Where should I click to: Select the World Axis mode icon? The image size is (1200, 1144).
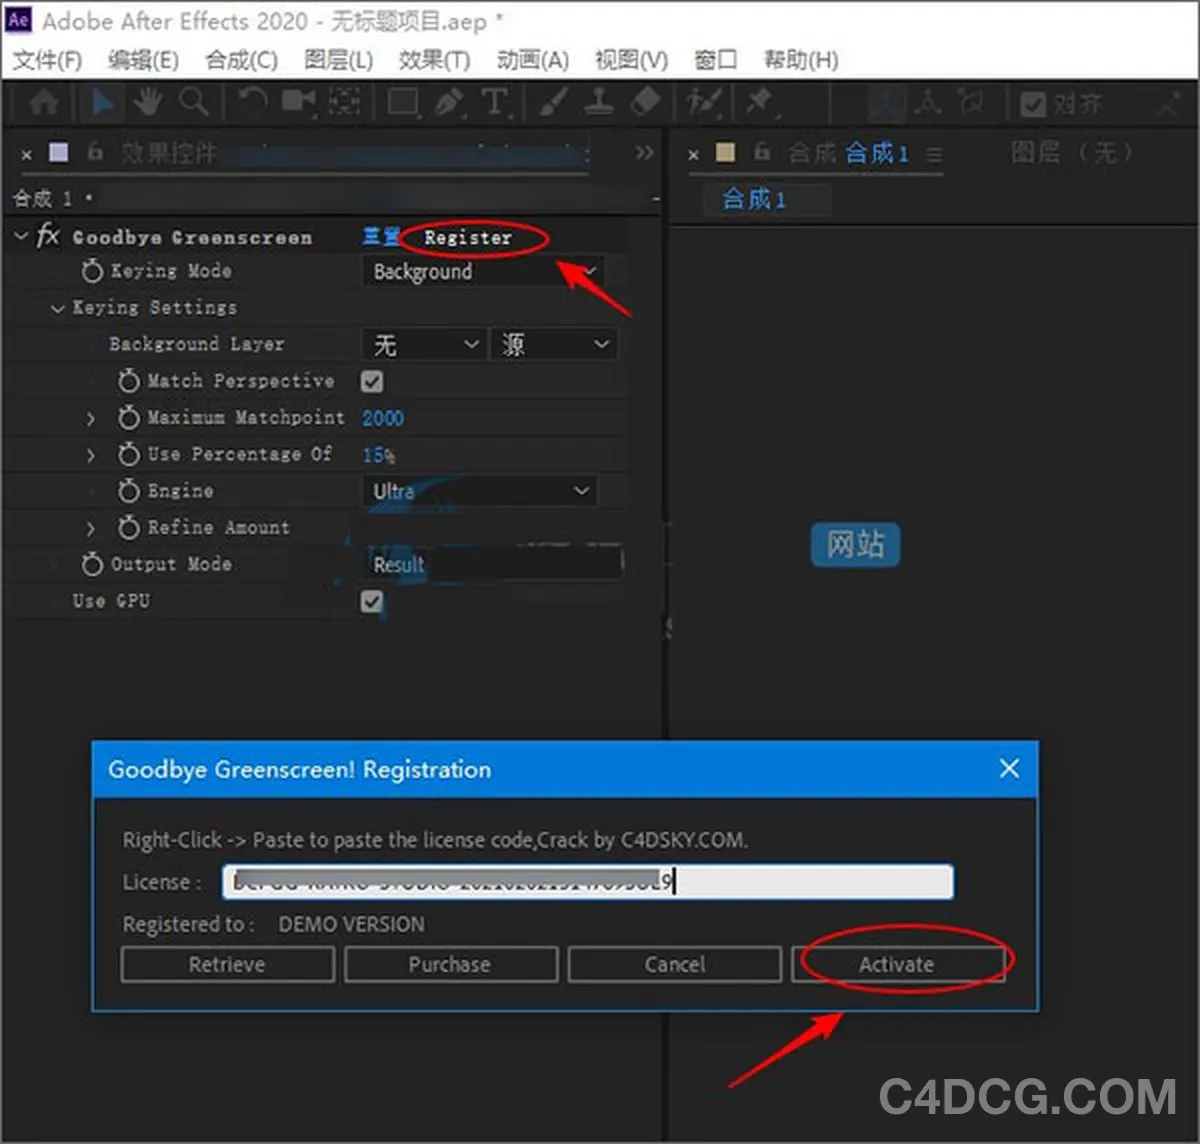click(928, 103)
